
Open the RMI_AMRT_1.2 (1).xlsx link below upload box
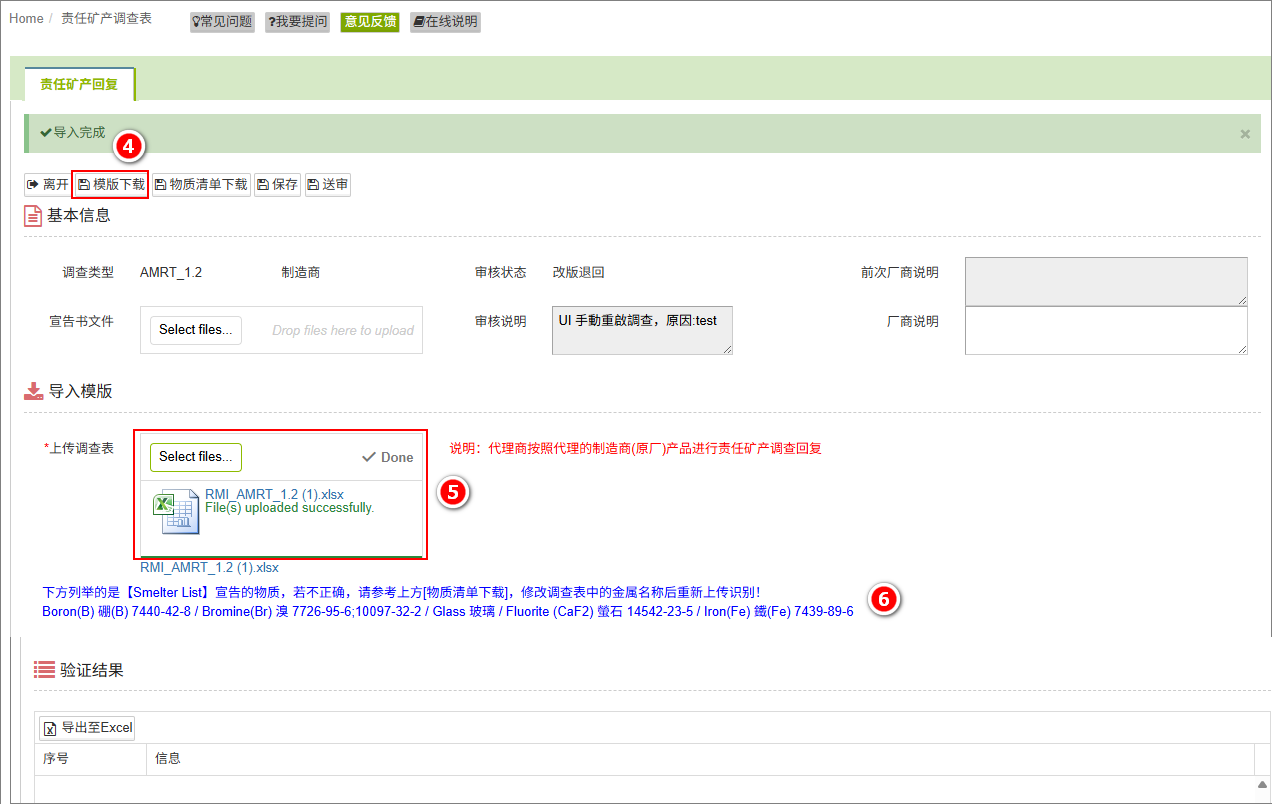pos(209,568)
